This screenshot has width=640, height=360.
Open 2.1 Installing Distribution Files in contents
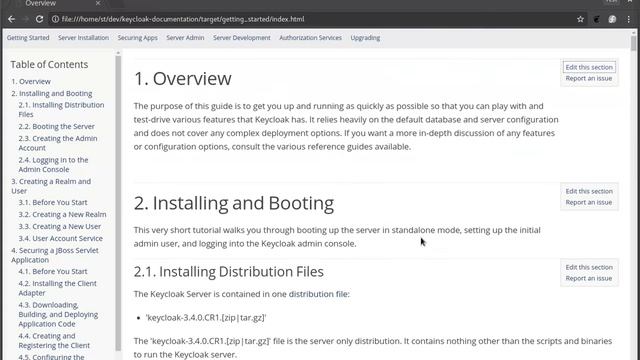[61, 109]
